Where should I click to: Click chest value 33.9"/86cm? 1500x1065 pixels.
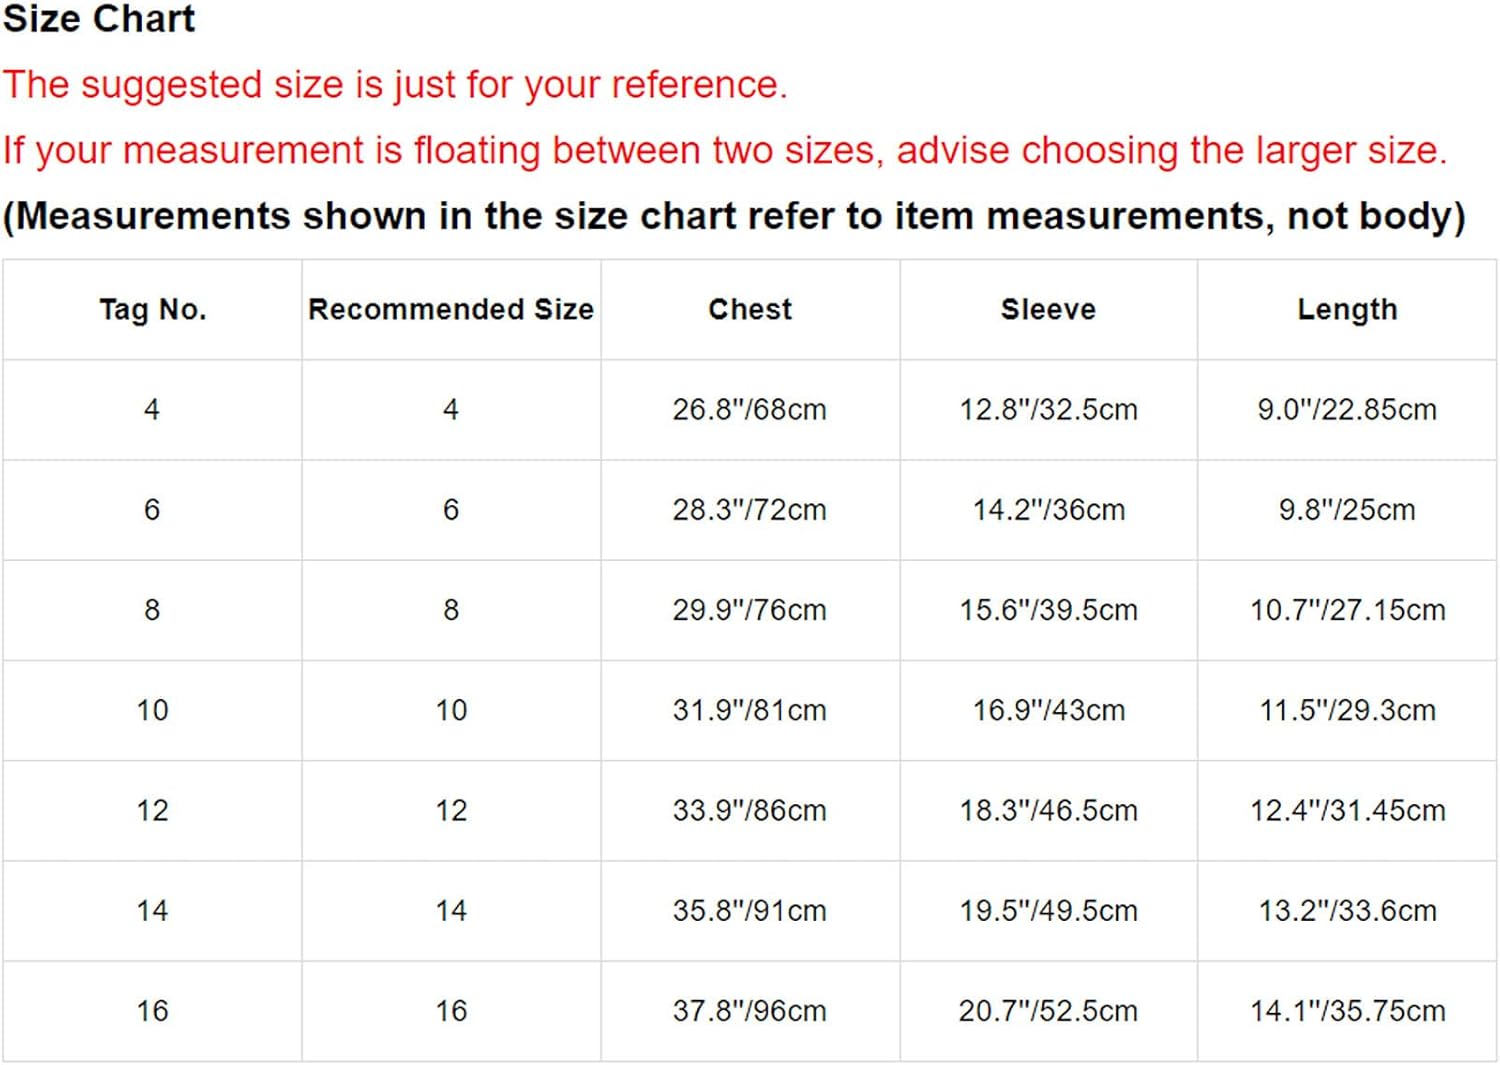(750, 810)
